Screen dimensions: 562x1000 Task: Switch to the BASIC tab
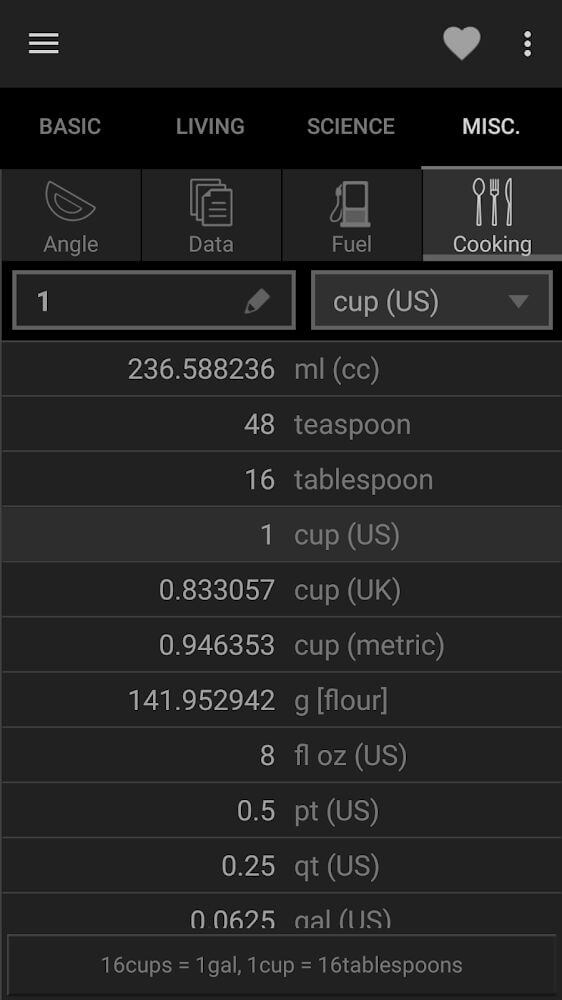click(x=70, y=126)
